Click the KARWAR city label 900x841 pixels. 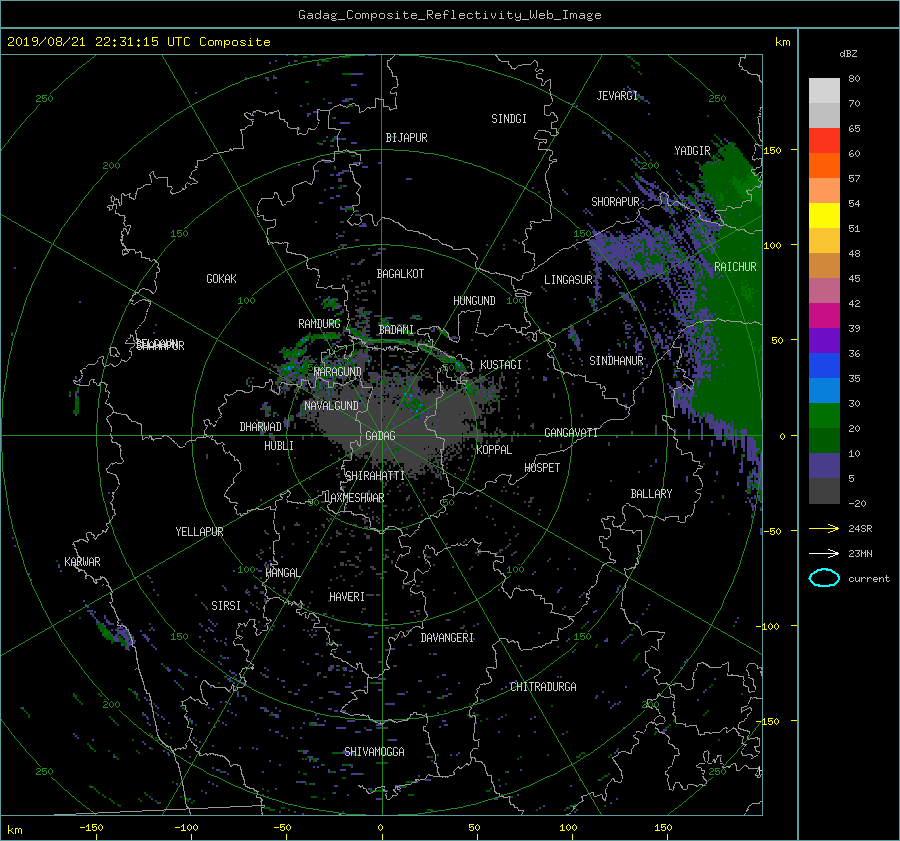pos(82,561)
